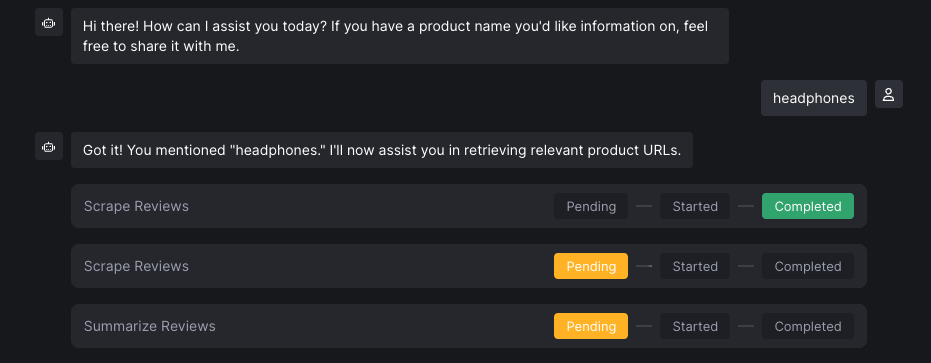
Task: Click the greeting message "Hi there! How can I assist"
Action: [x=400, y=36]
